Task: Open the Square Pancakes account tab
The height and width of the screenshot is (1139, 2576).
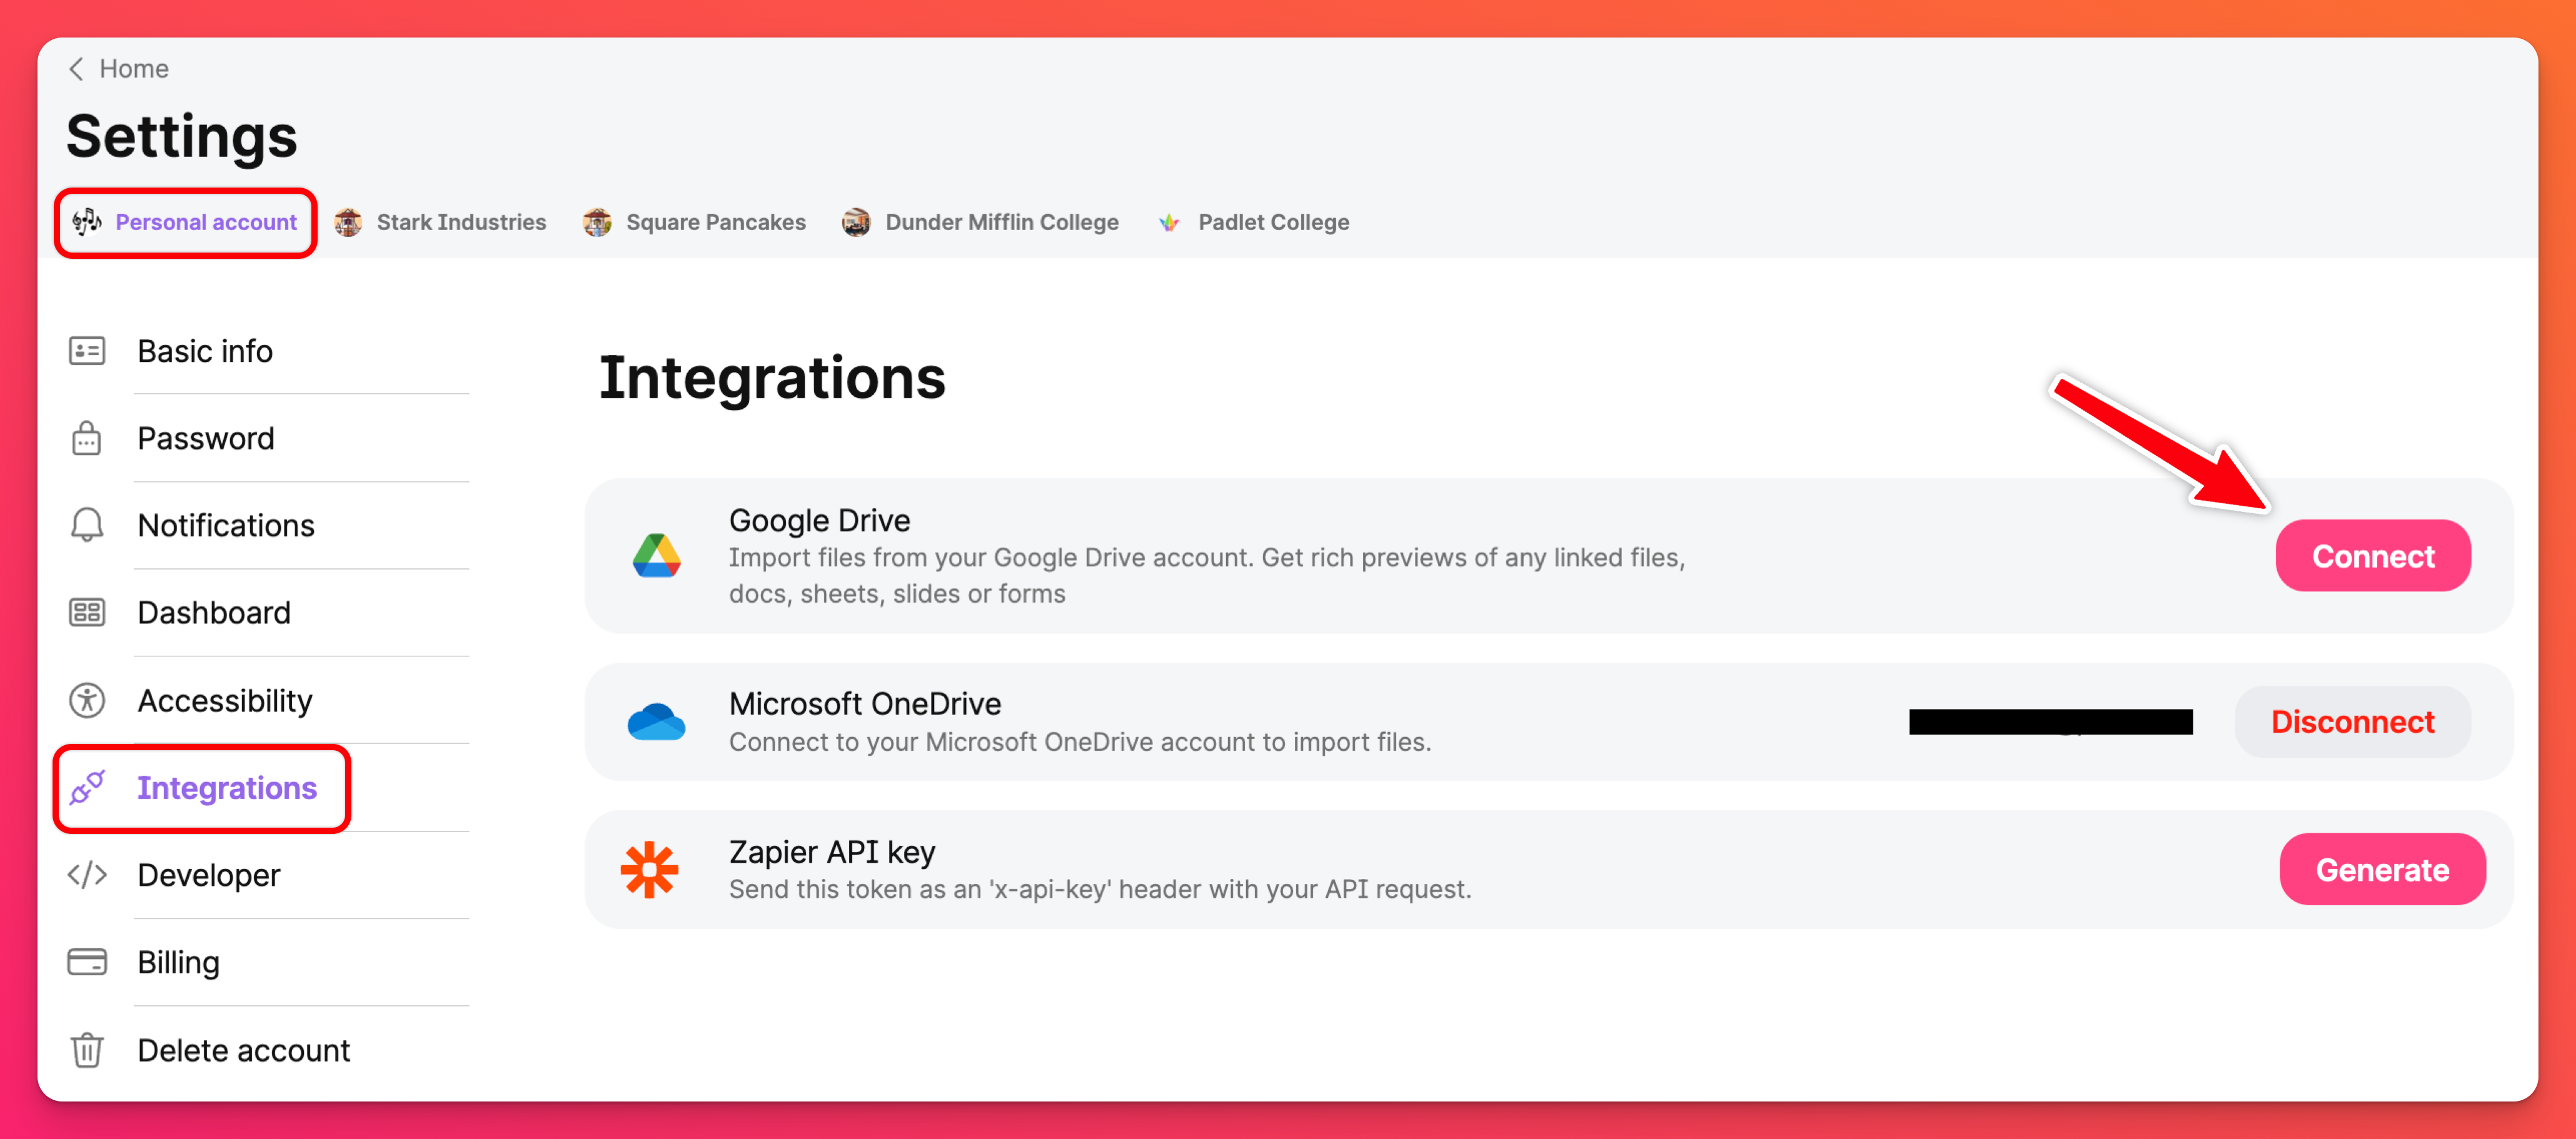Action: pyautogui.click(x=695, y=222)
